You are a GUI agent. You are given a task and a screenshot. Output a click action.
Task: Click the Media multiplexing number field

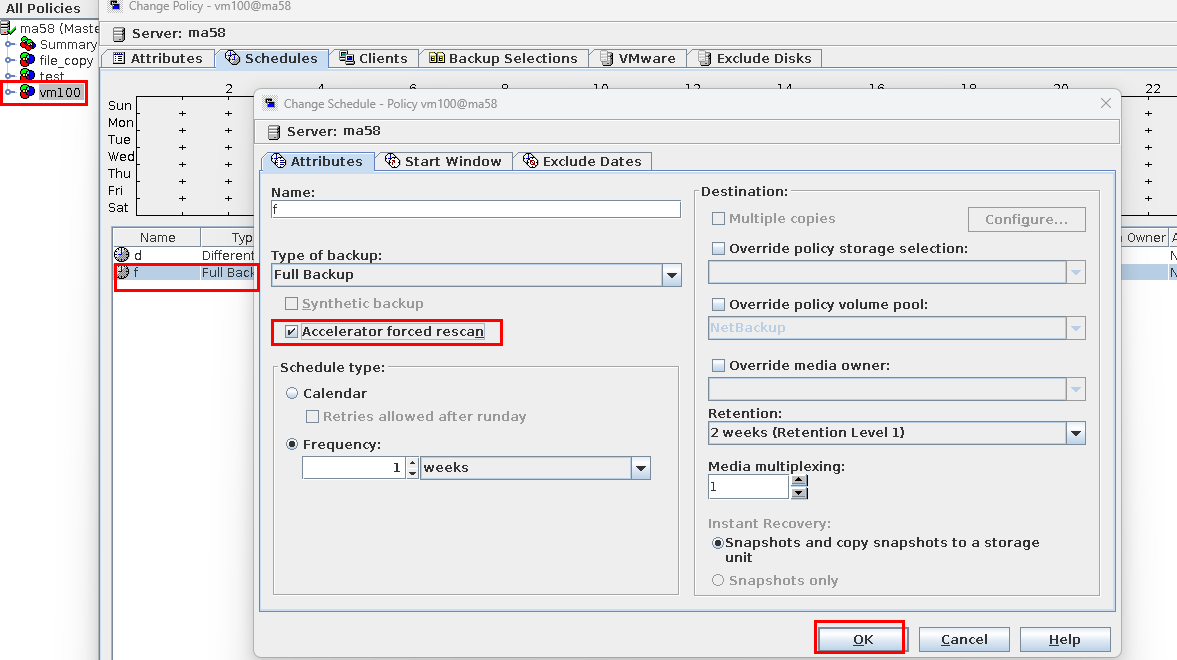(748, 487)
